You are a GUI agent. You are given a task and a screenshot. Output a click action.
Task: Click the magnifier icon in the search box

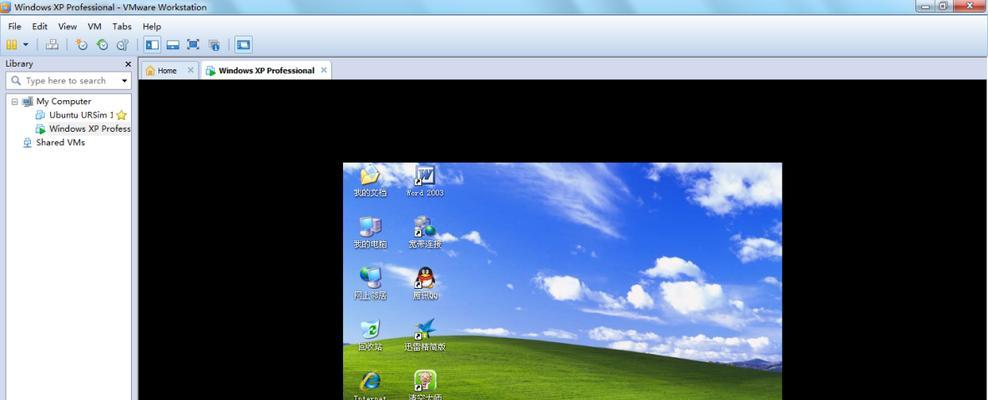[x=16, y=81]
